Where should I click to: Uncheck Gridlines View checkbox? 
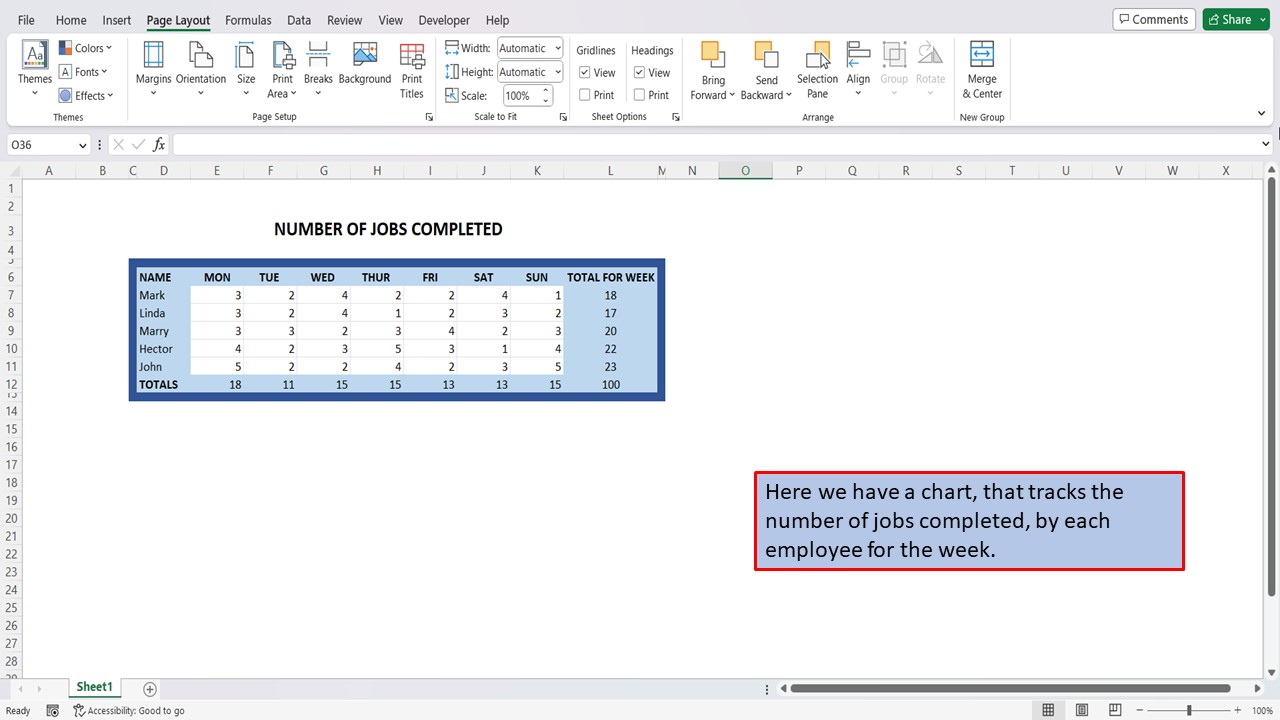click(x=586, y=73)
